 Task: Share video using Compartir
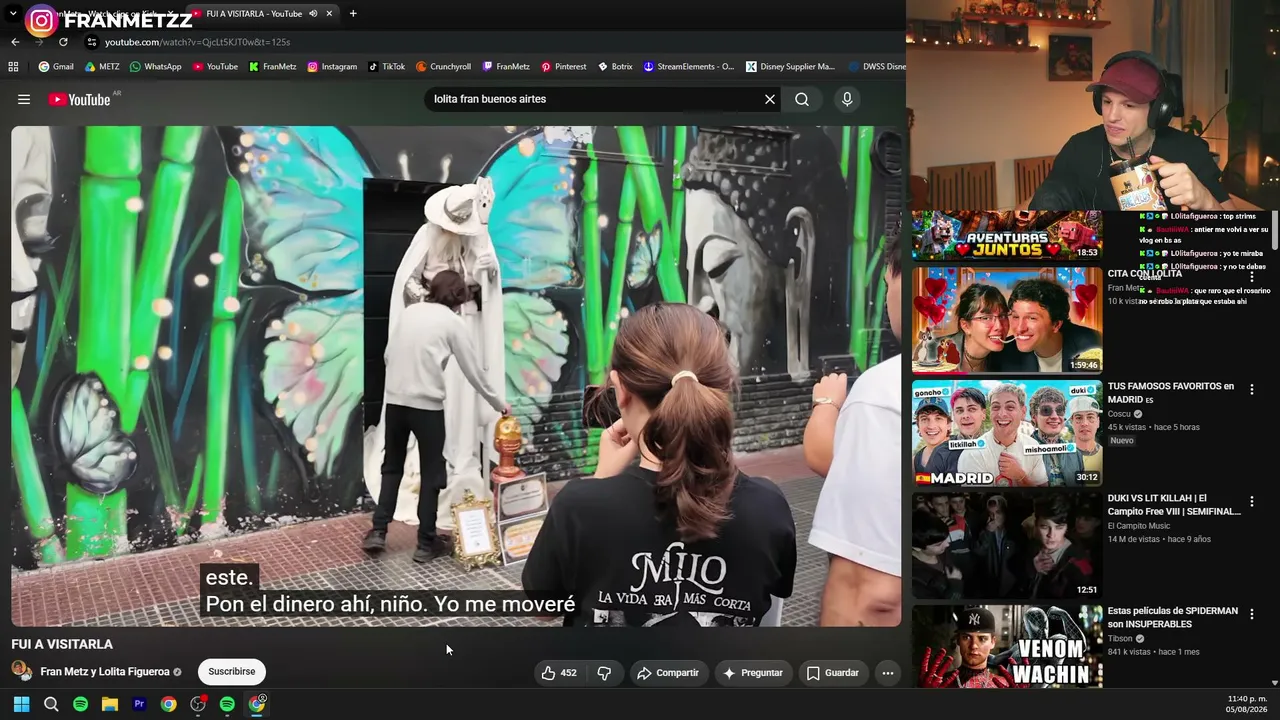point(668,673)
